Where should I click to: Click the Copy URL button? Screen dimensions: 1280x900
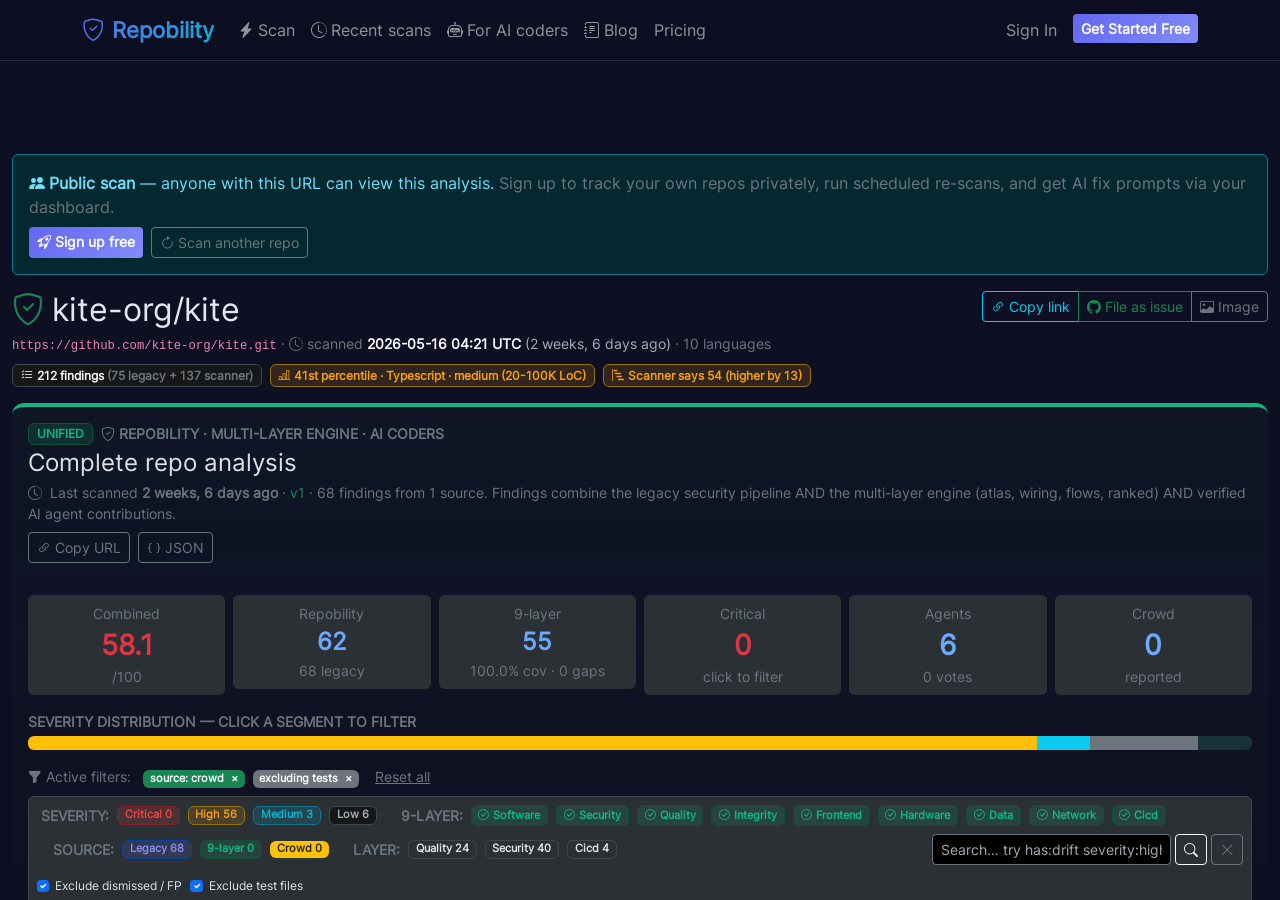79,547
